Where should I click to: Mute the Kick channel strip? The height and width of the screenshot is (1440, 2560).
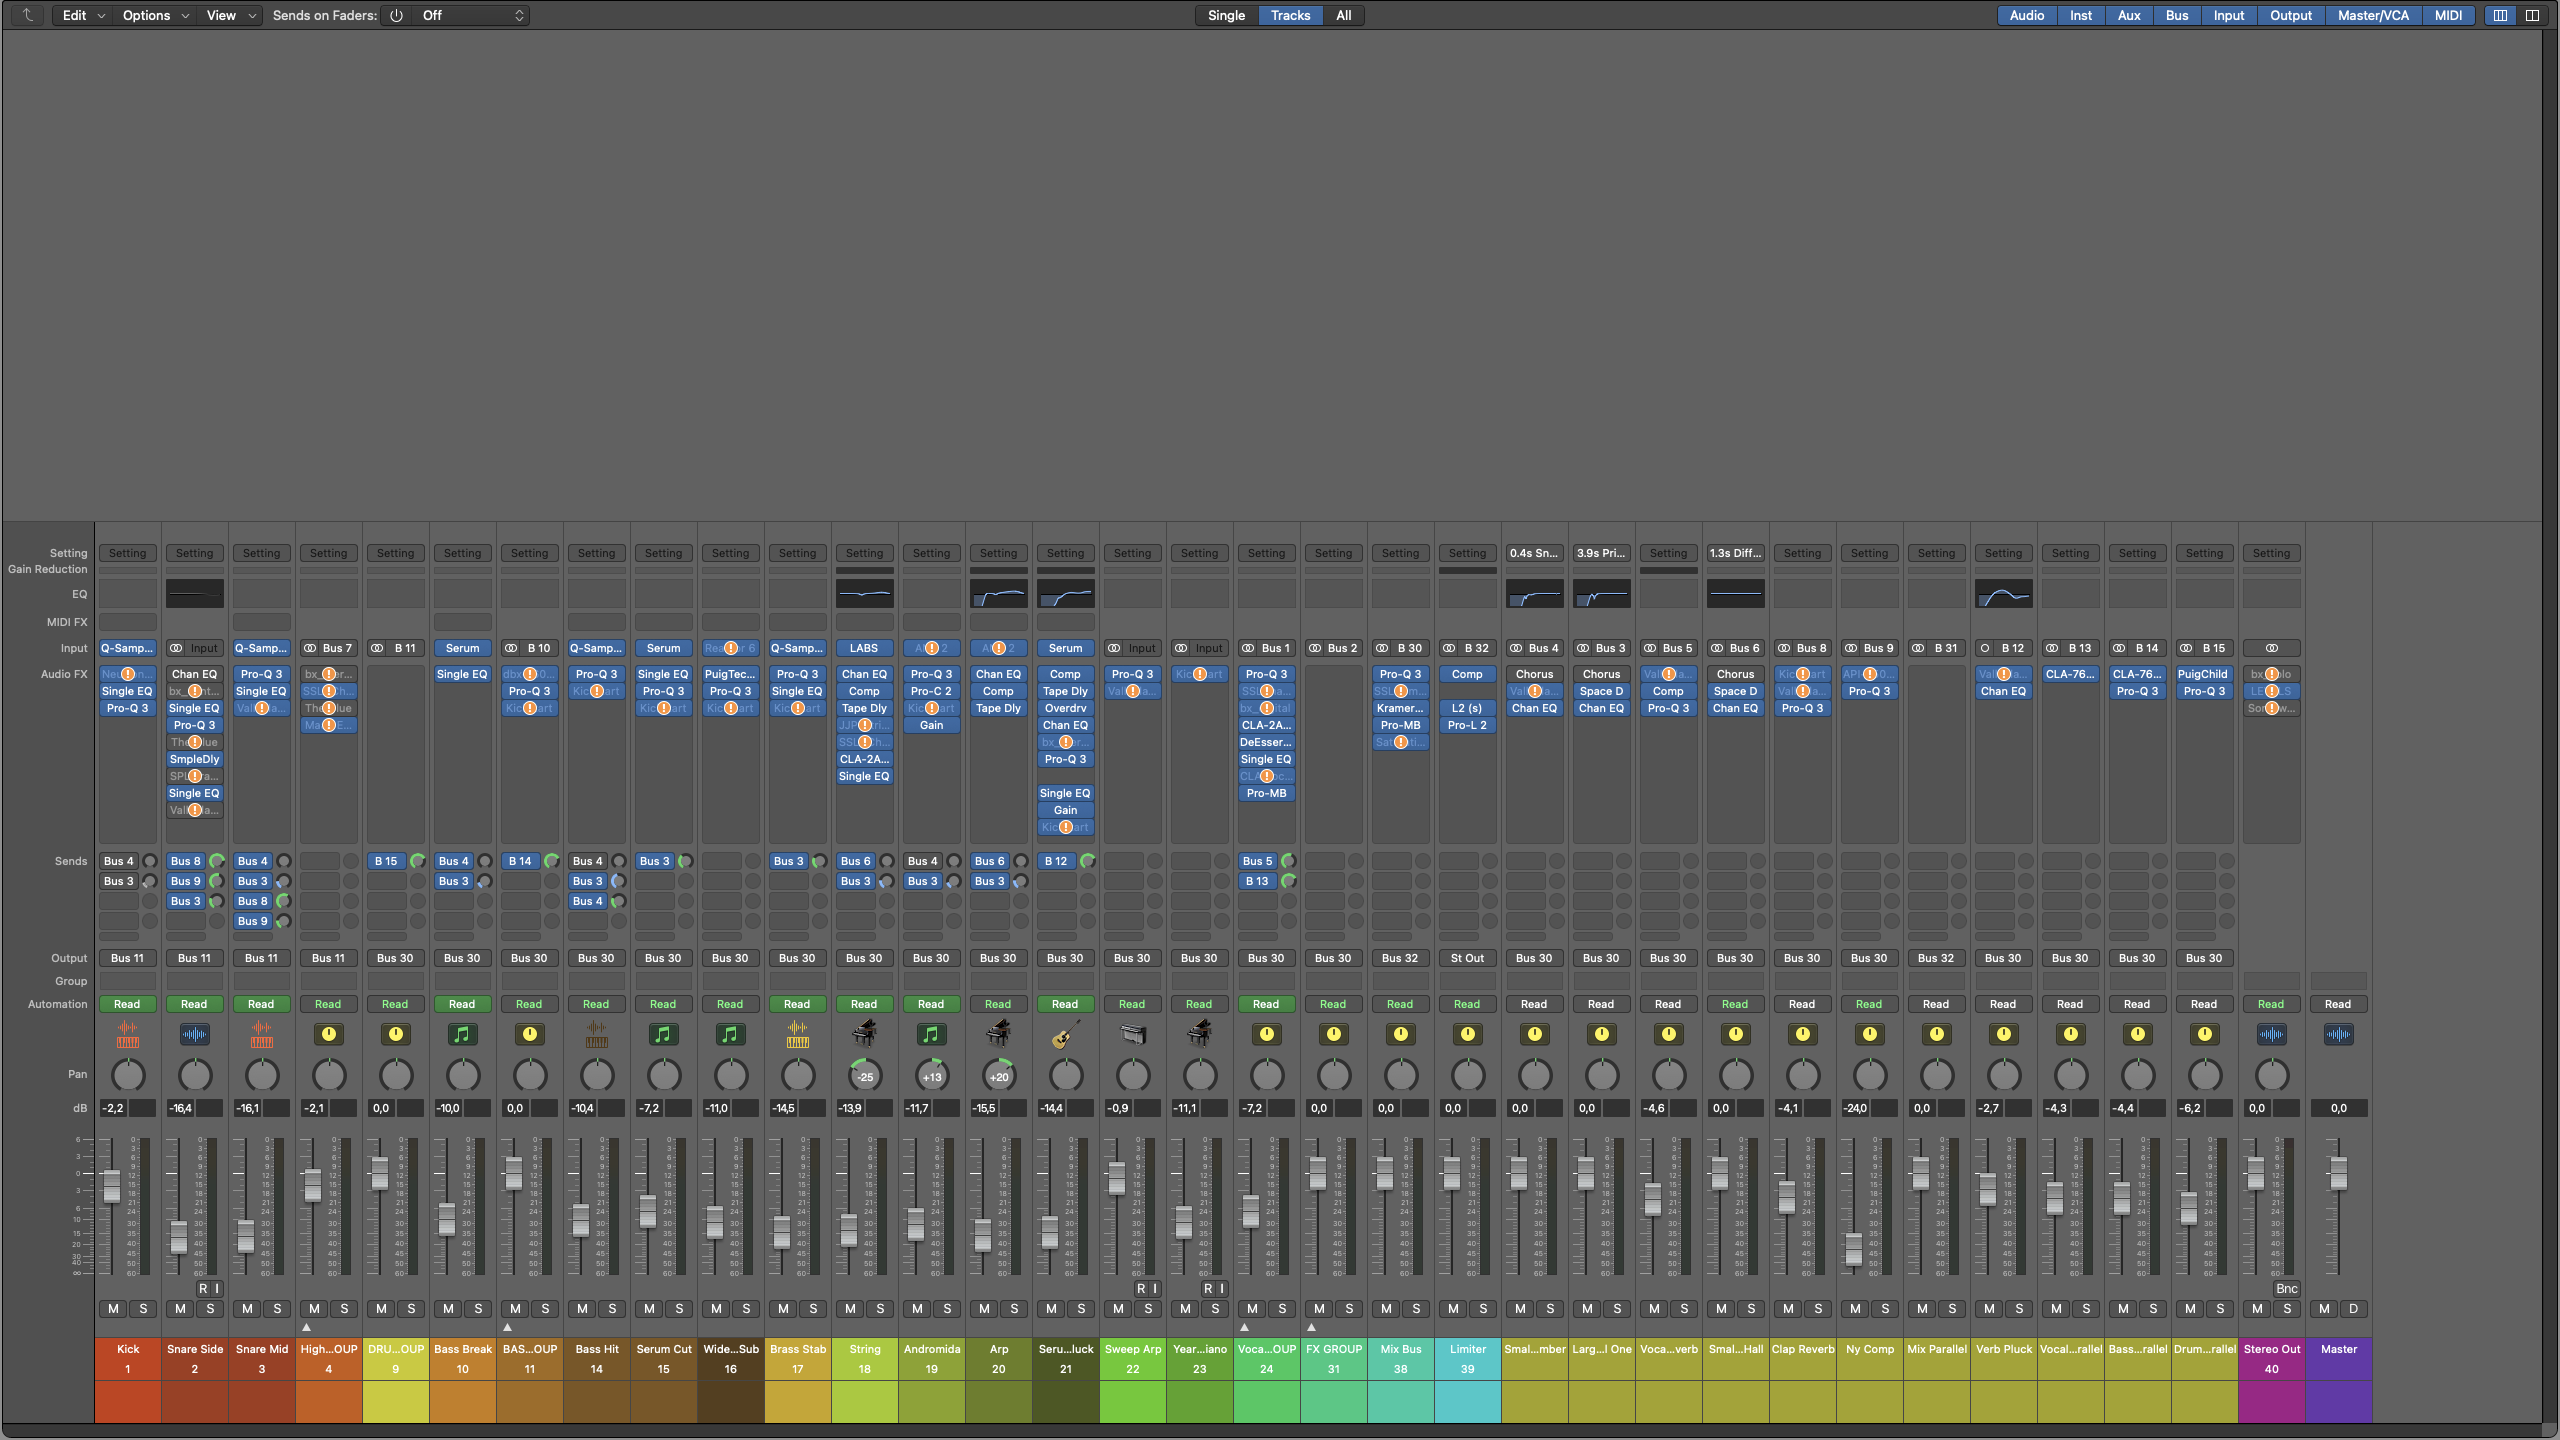click(x=113, y=1308)
